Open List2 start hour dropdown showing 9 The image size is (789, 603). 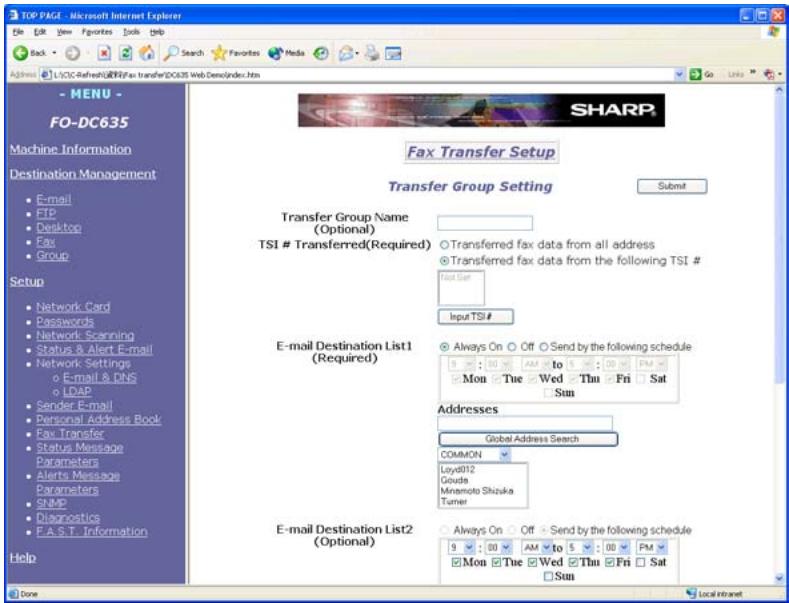(x=461, y=547)
